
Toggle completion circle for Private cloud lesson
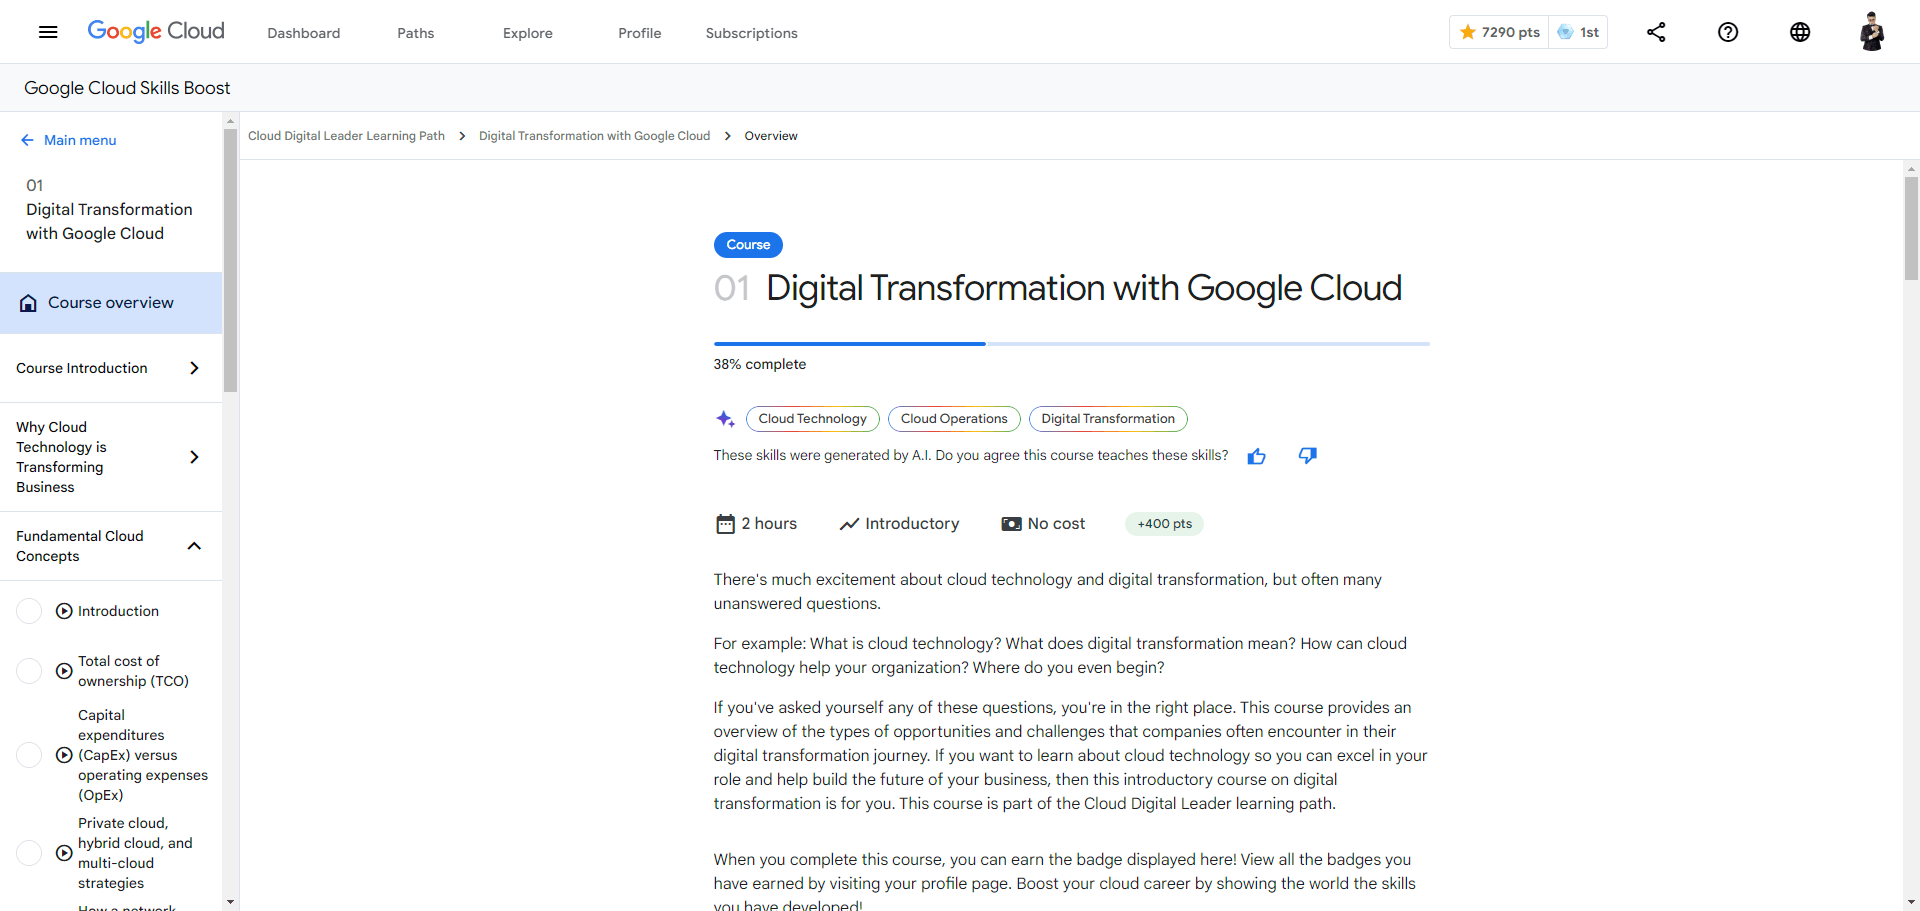[29, 853]
